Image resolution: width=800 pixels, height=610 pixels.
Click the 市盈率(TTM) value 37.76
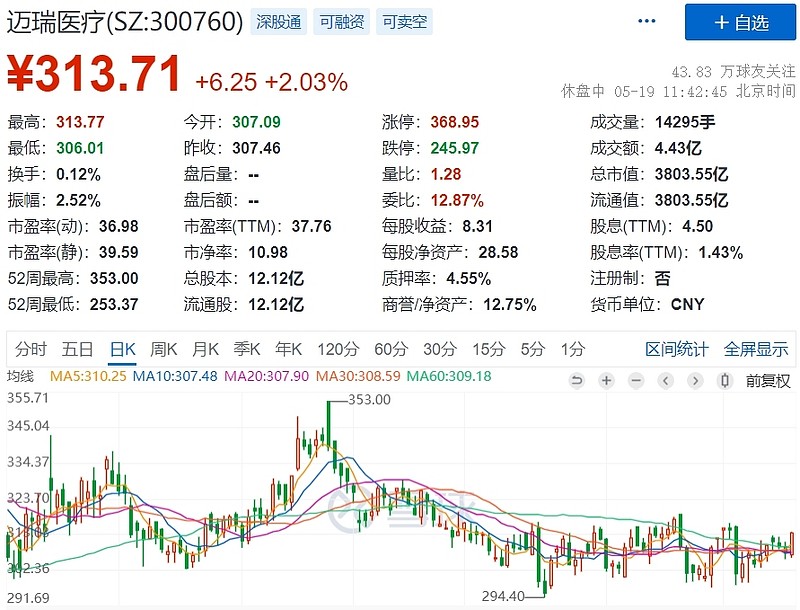(x=311, y=226)
